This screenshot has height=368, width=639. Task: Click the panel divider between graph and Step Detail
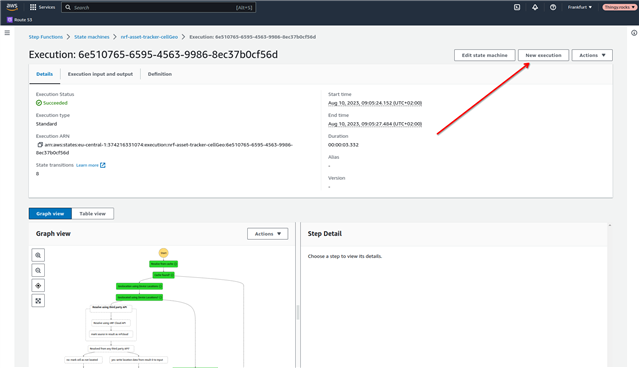pos(298,312)
